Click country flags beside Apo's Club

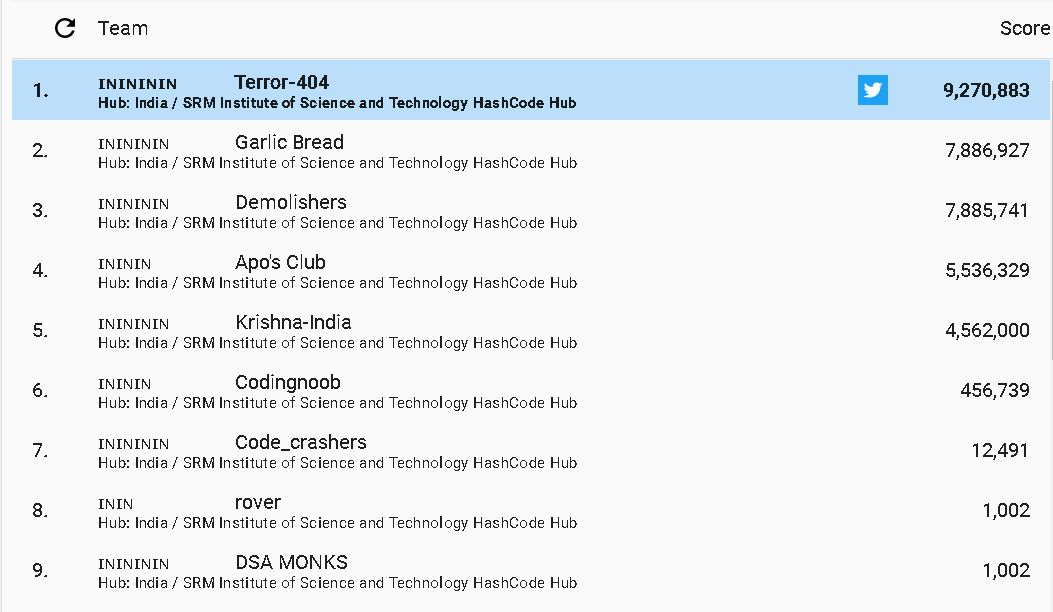[x=124, y=264]
